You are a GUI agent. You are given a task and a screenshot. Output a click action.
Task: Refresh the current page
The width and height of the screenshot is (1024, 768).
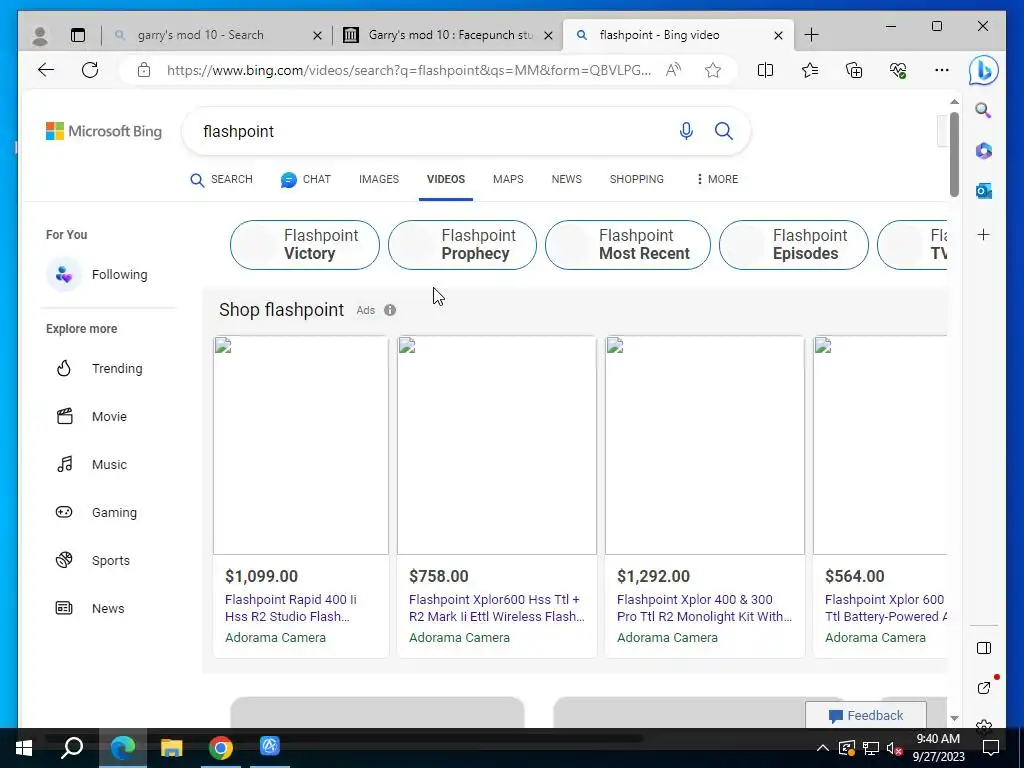pos(90,70)
